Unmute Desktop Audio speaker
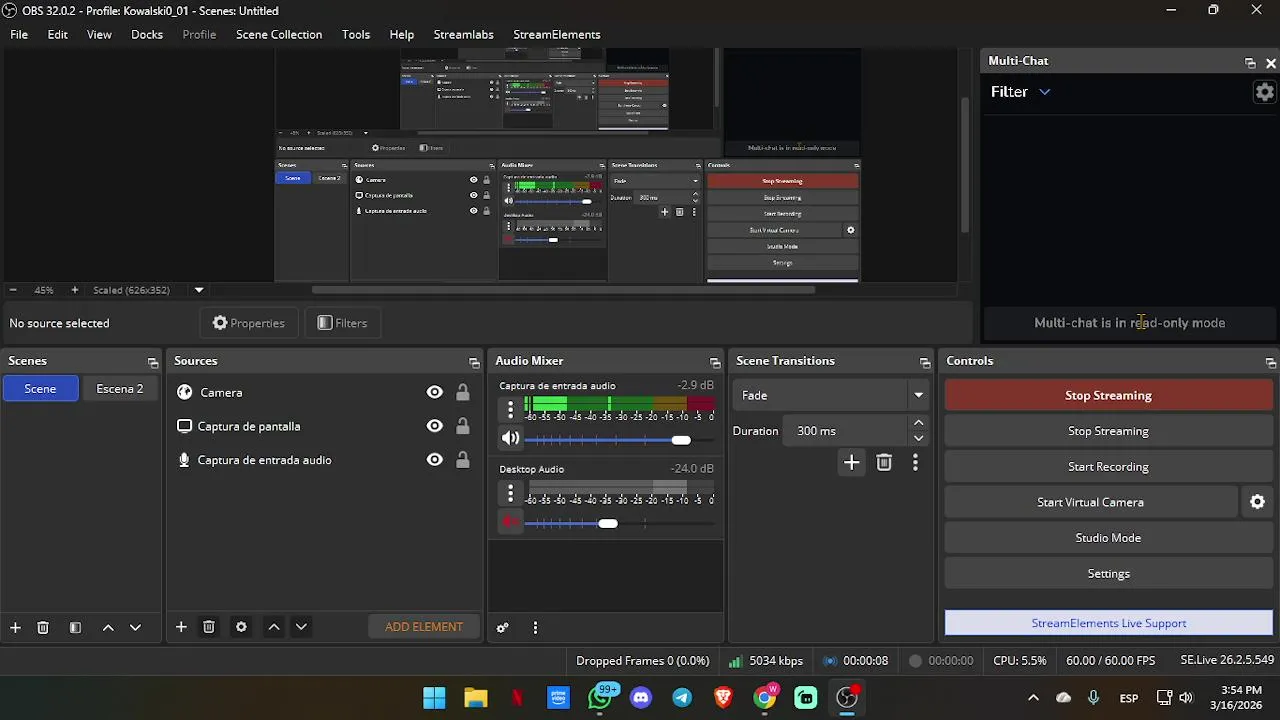The image size is (1280, 720). [x=510, y=522]
